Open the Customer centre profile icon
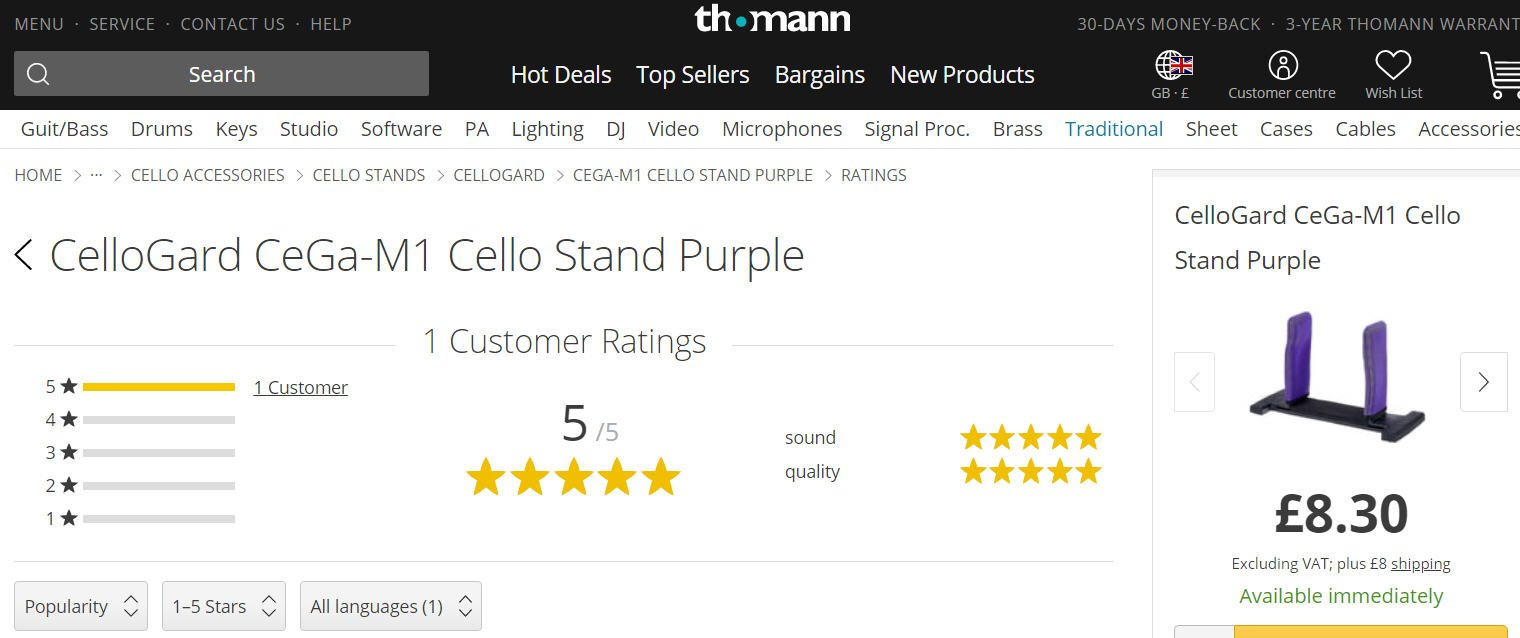Screen dimensions: 1520x638 (x=1282, y=66)
